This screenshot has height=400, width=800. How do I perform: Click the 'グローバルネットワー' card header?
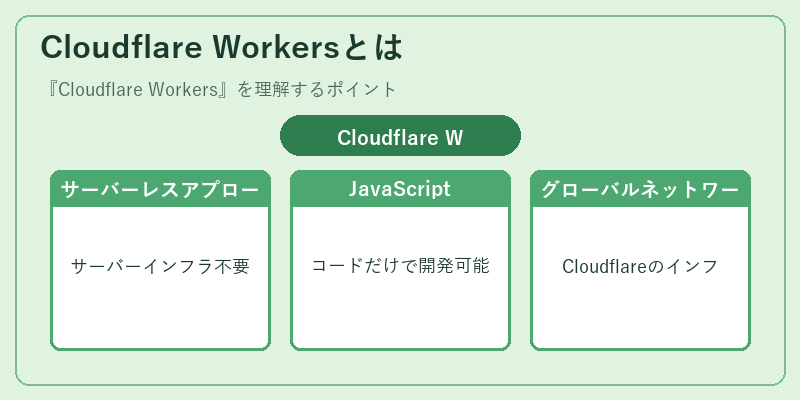coord(640,189)
